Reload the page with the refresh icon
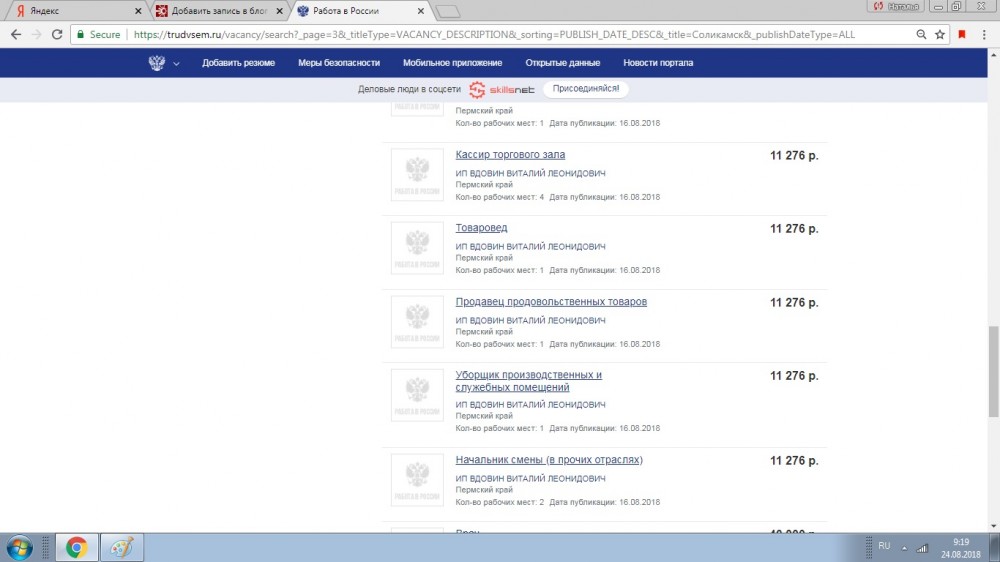 pos(59,34)
